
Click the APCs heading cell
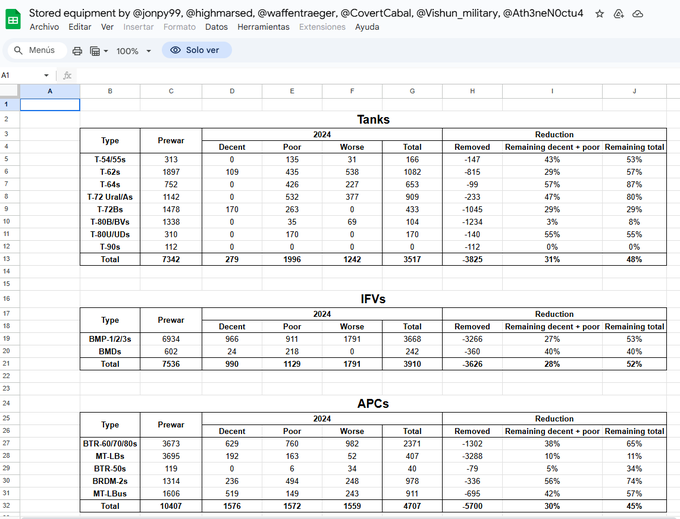pos(373,404)
